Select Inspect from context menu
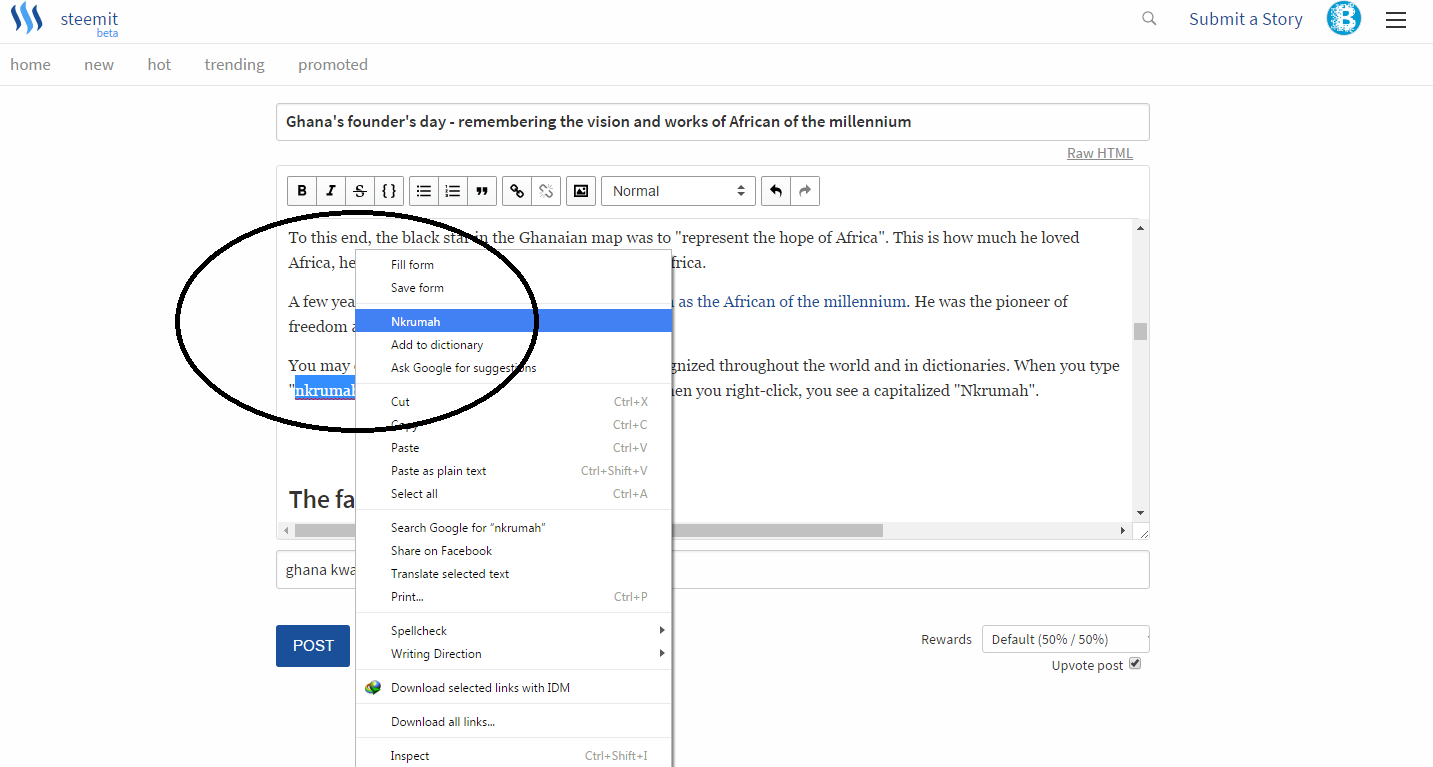The width and height of the screenshot is (1433, 767). [514, 756]
